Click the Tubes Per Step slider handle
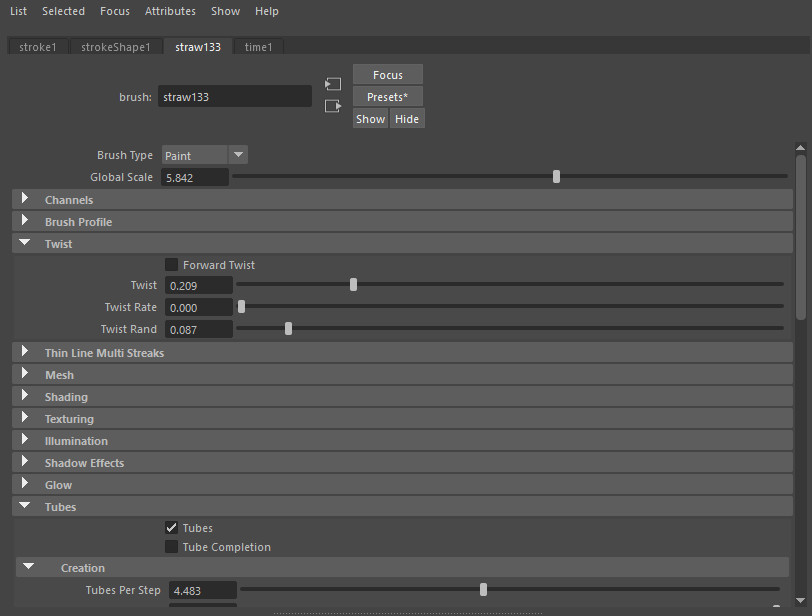 point(483,589)
